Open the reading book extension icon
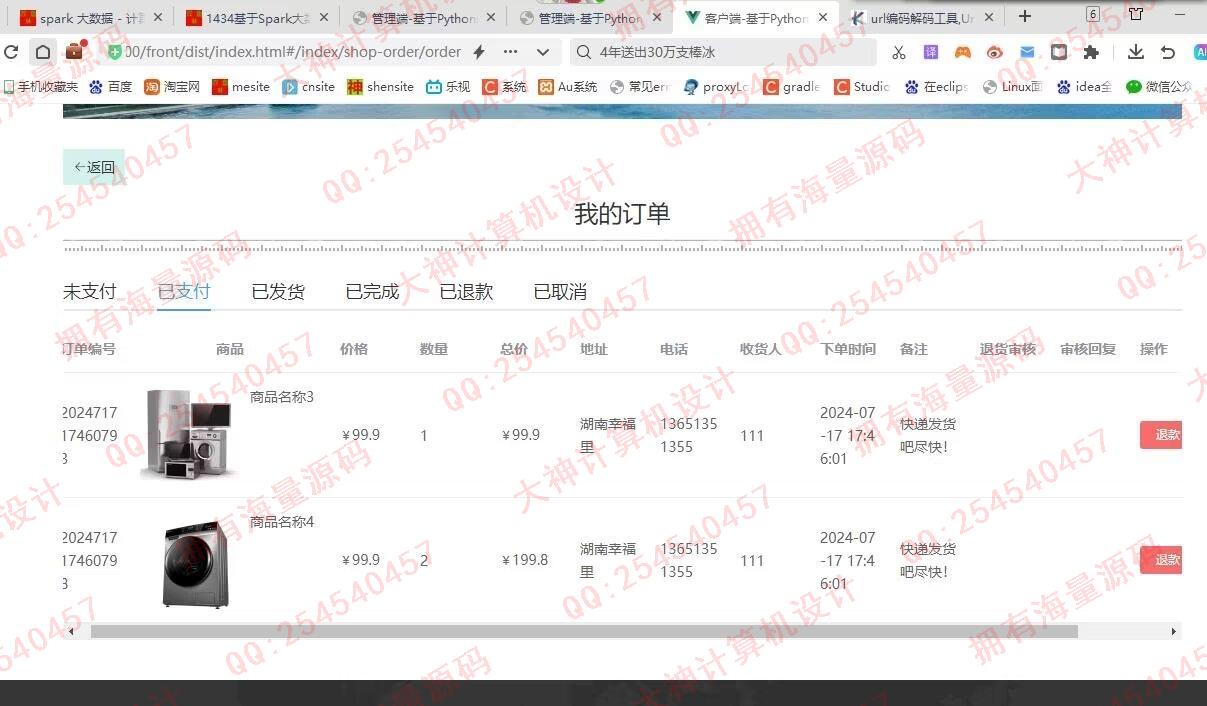This screenshot has height=706, width=1207. click(1059, 52)
